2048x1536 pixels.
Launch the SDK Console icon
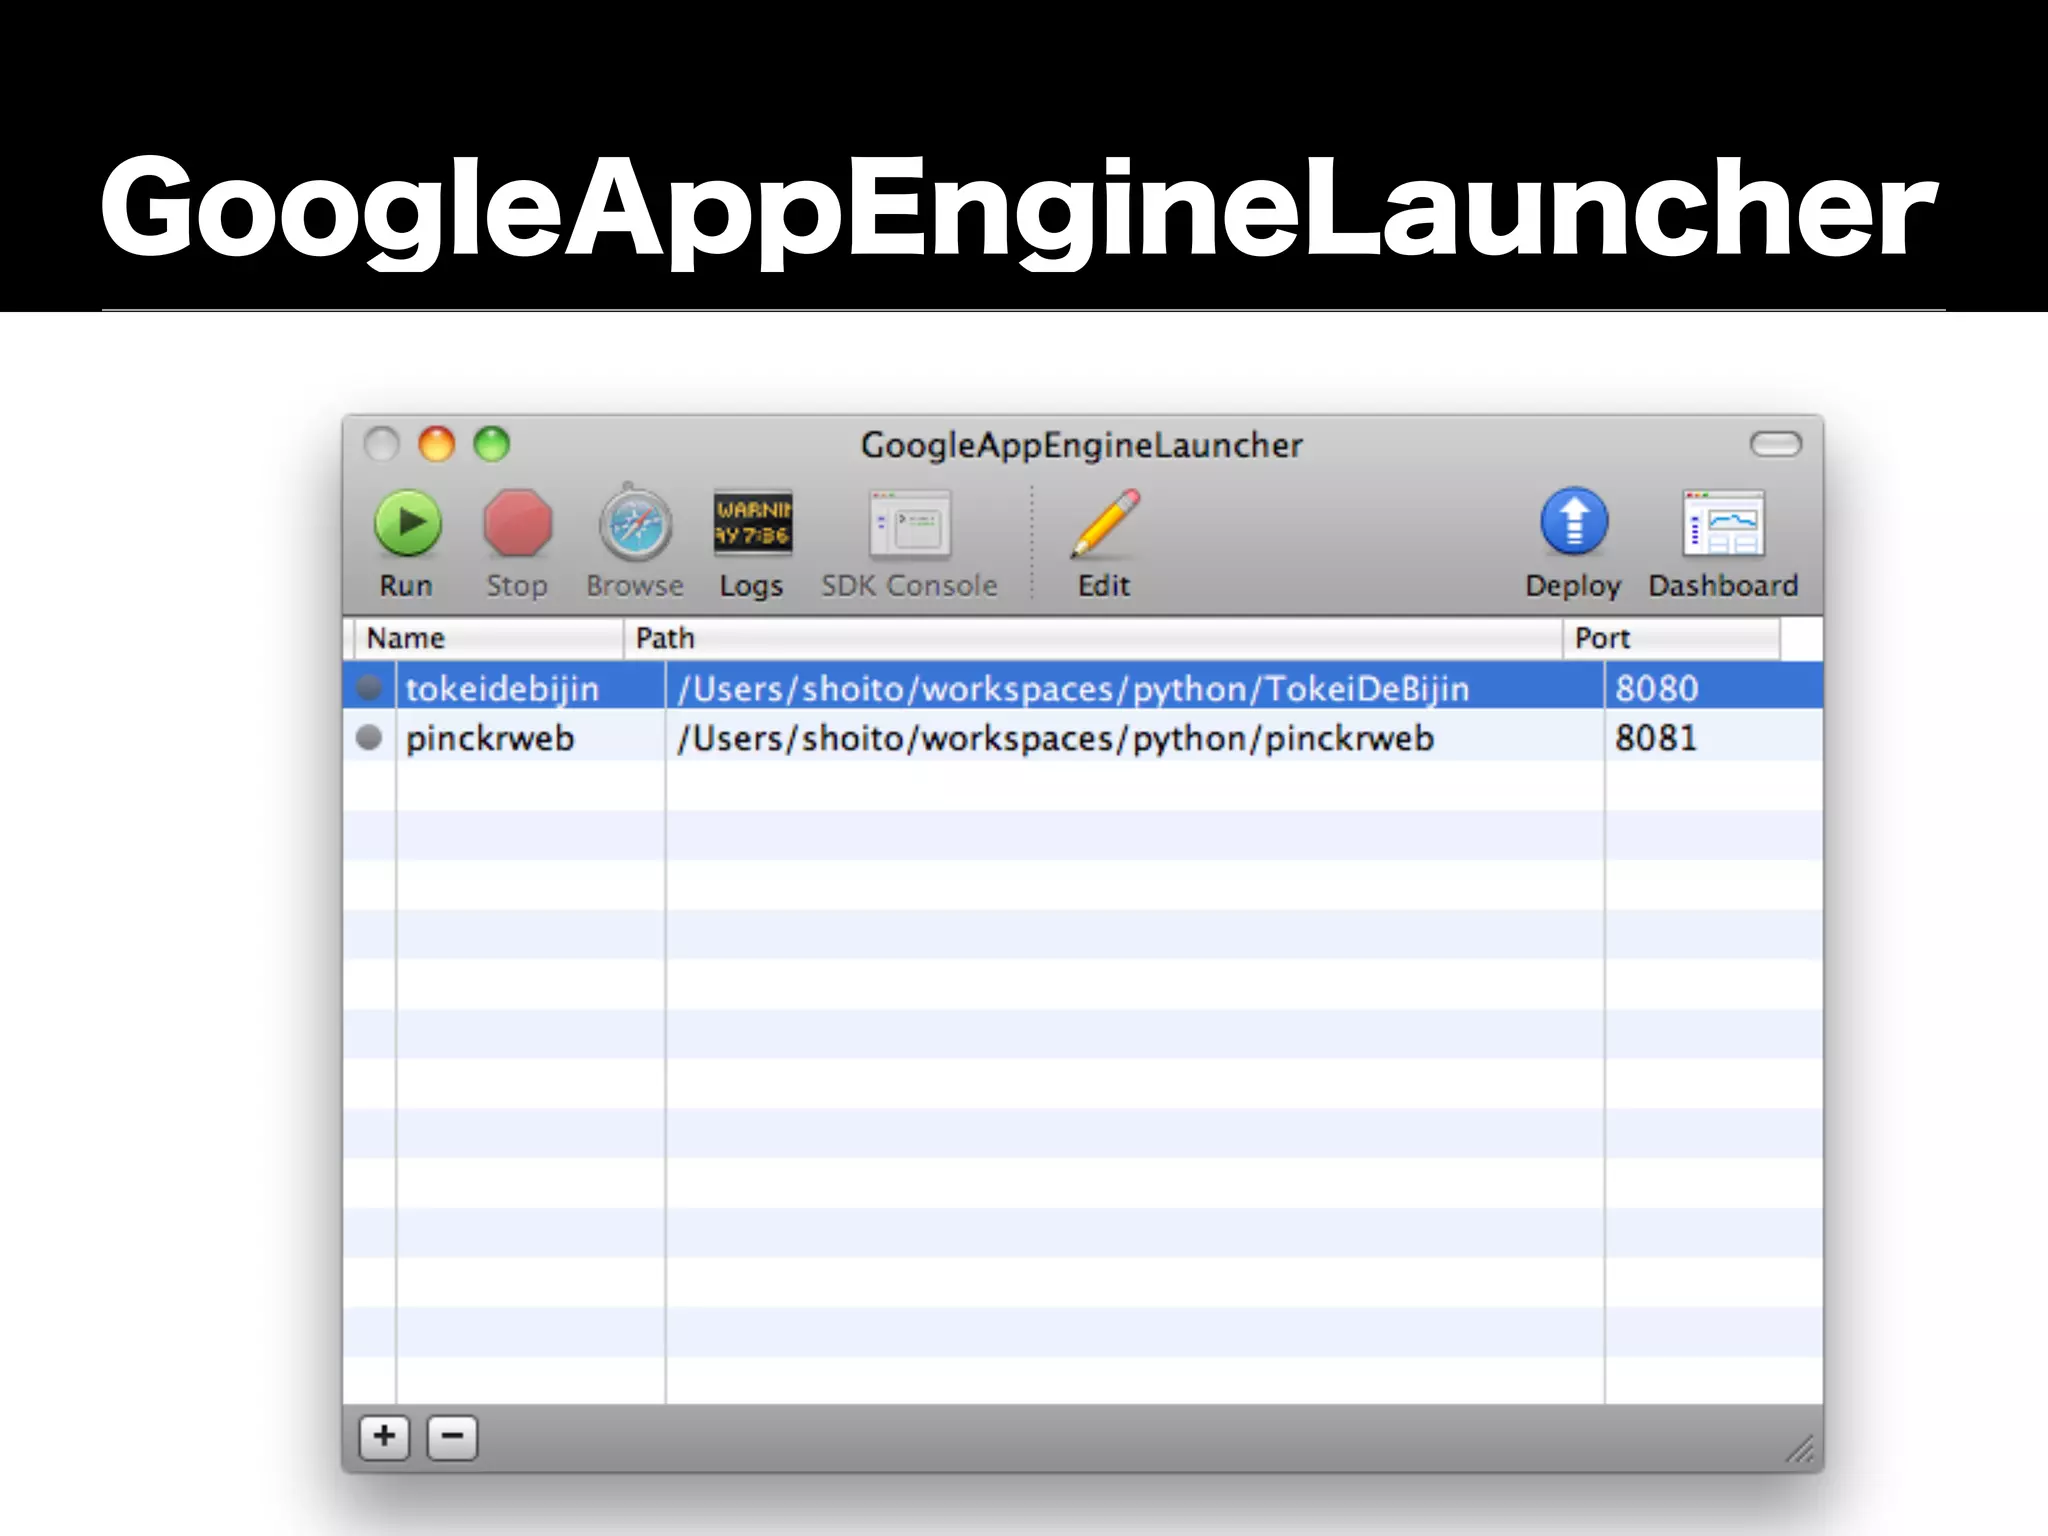910,524
